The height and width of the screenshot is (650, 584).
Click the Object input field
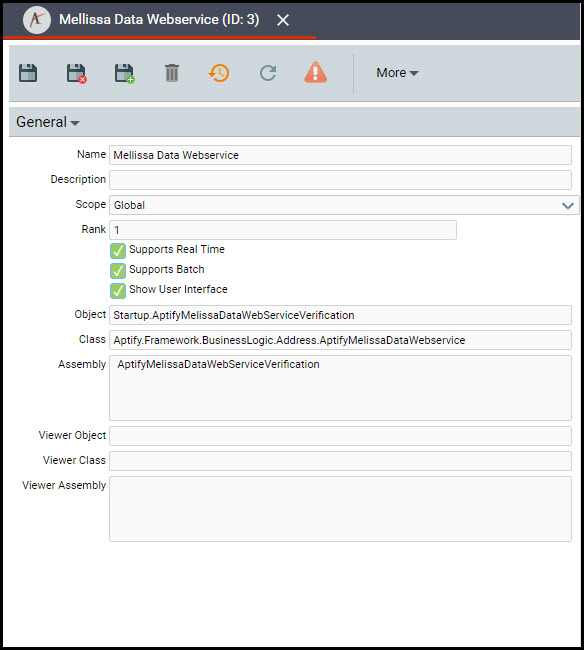coord(340,315)
